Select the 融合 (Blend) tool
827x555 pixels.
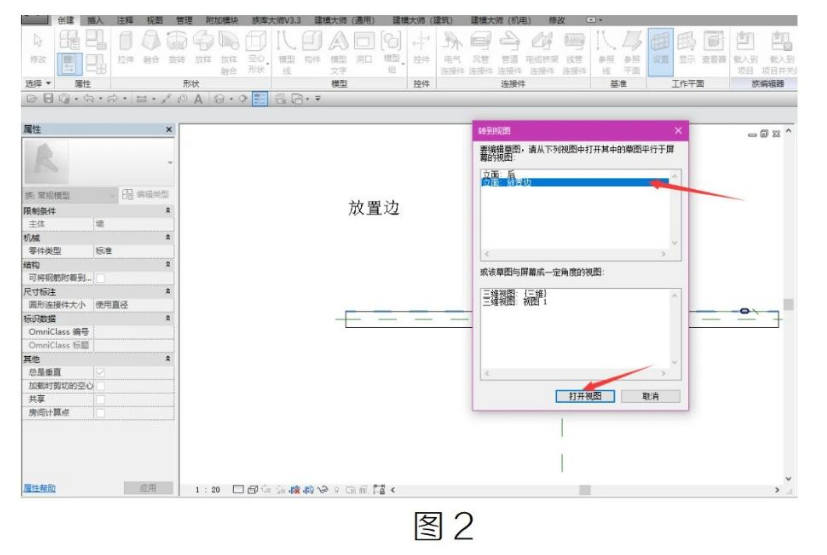(151, 47)
